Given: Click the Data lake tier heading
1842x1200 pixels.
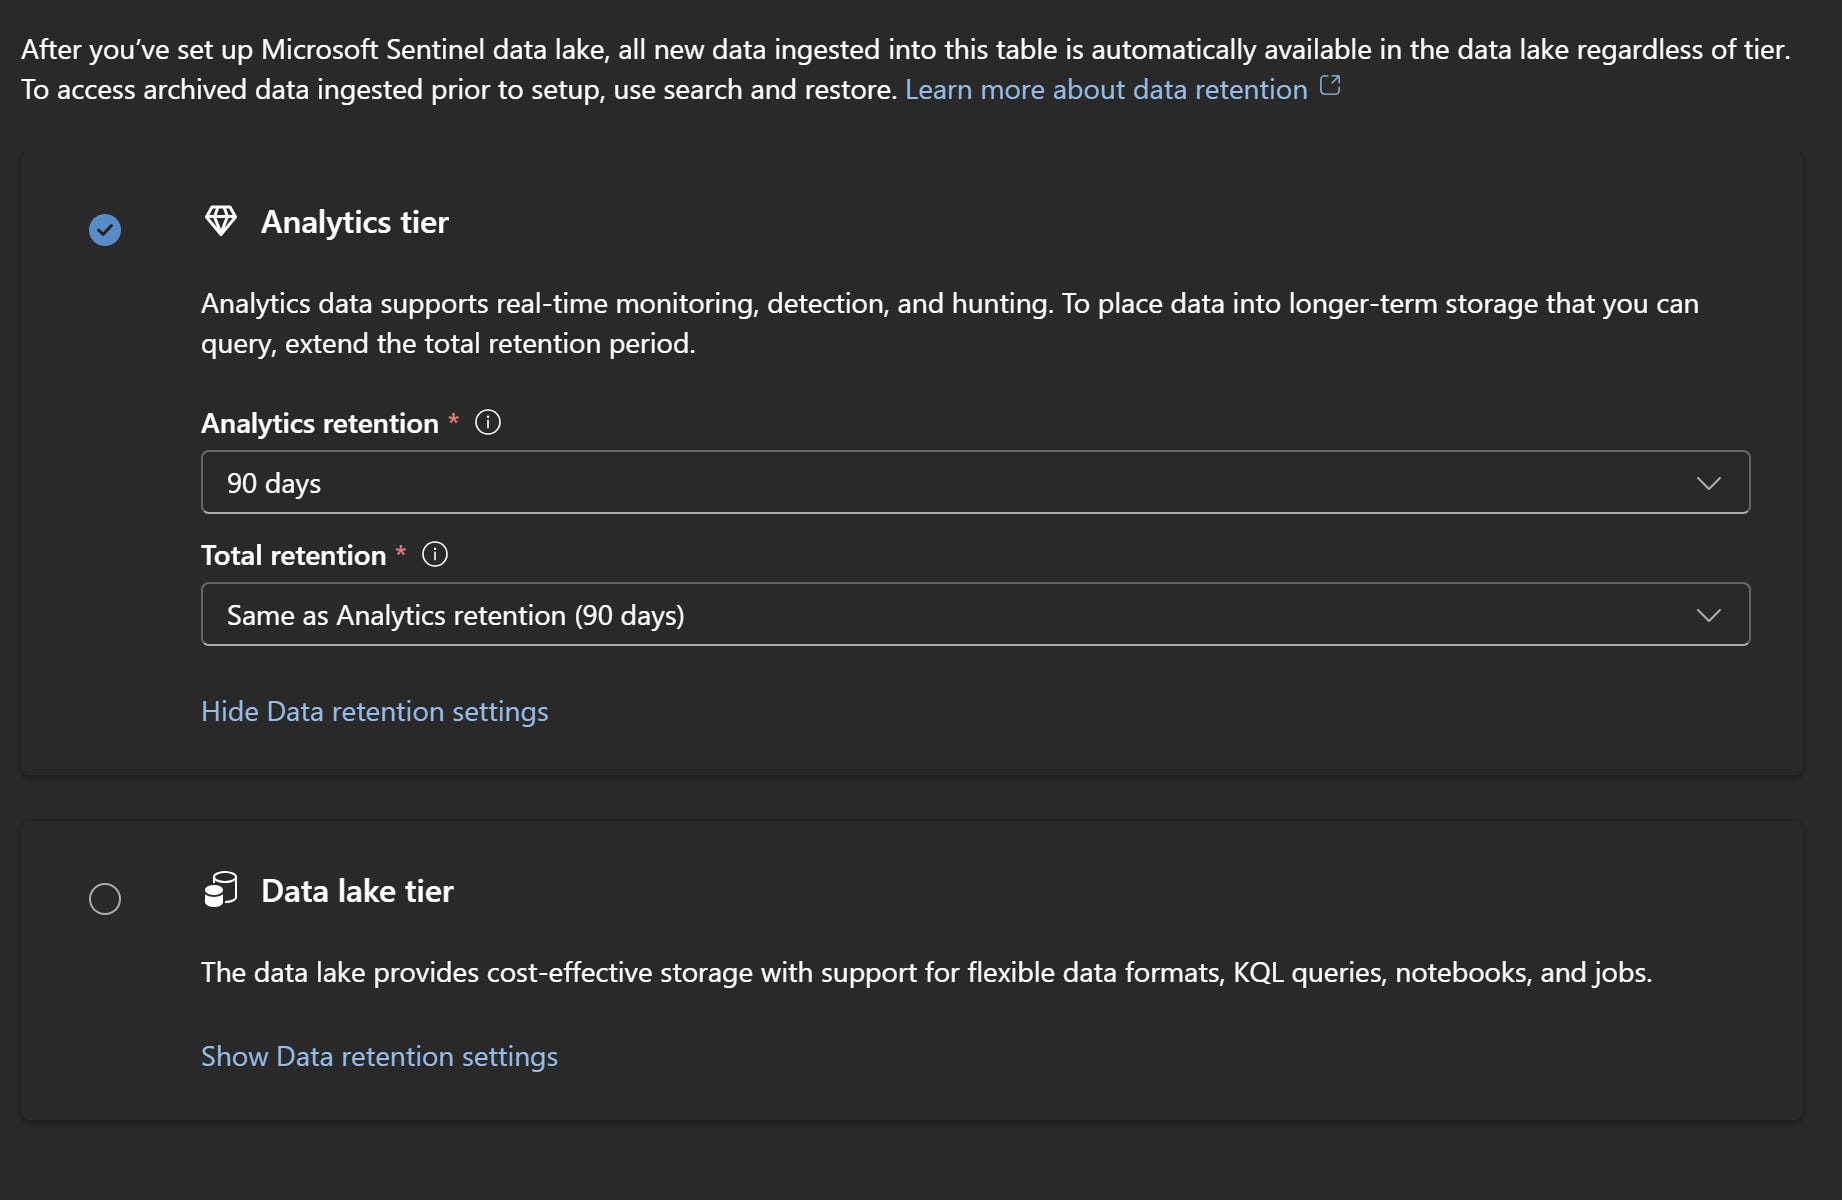Looking at the screenshot, I should [357, 890].
